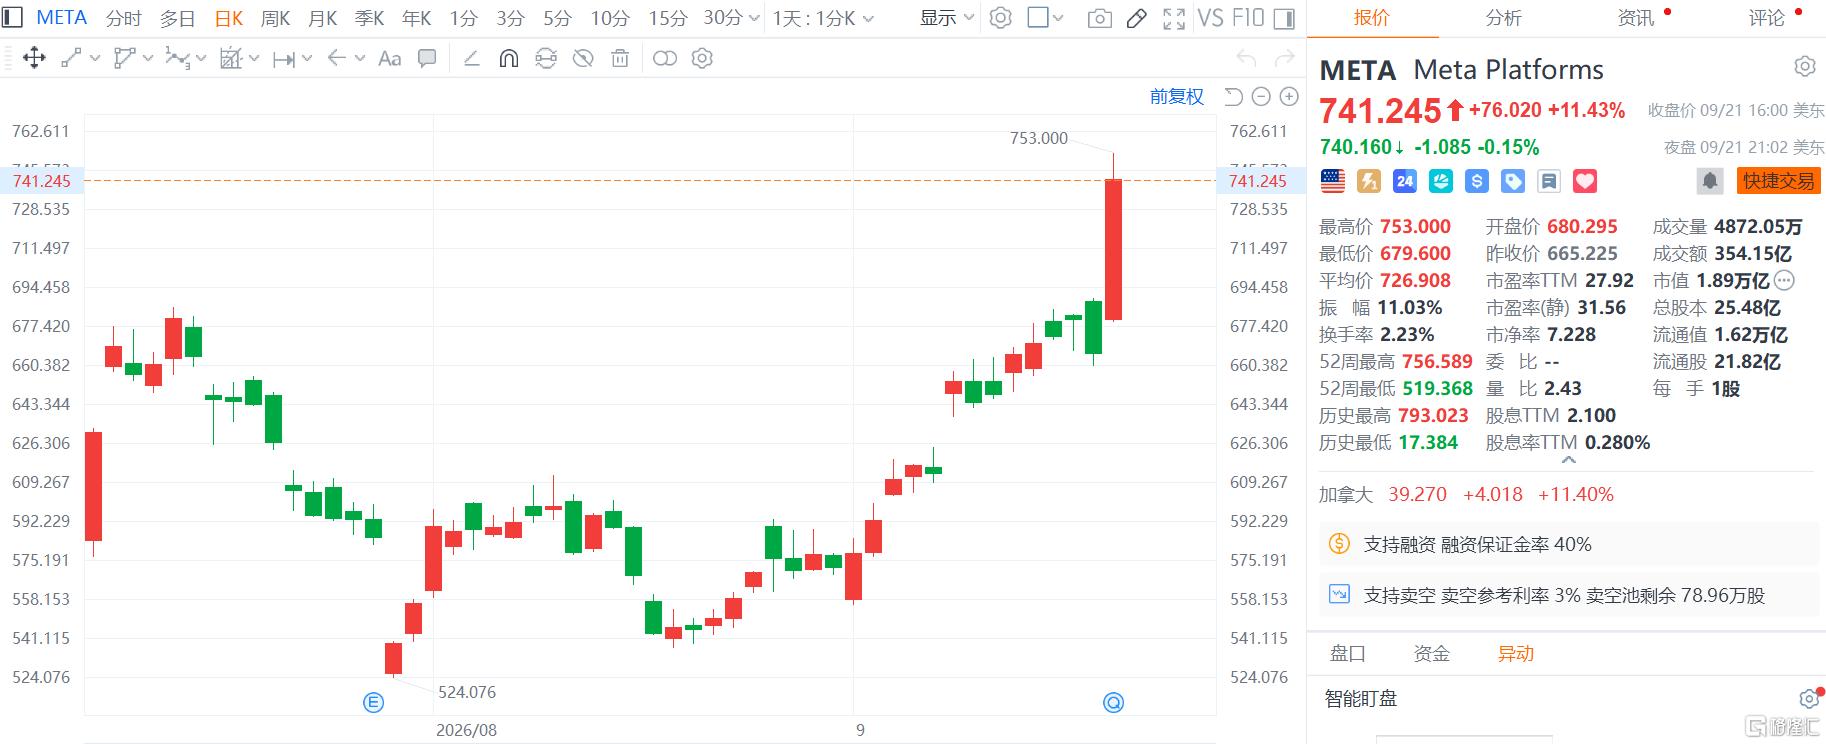This screenshot has width=1826, height=744.
Task: Select the line drawing tool
Action: pos(71,58)
